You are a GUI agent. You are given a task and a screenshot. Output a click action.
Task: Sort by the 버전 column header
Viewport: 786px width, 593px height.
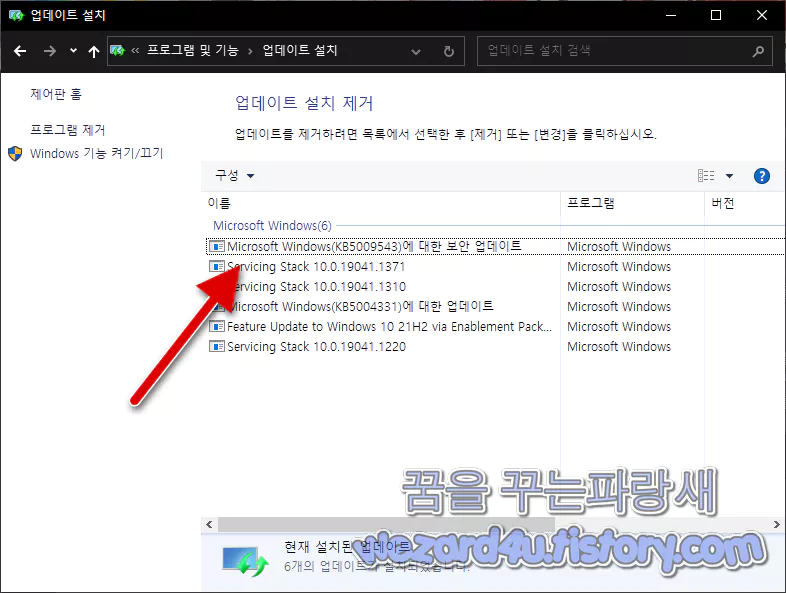click(722, 203)
